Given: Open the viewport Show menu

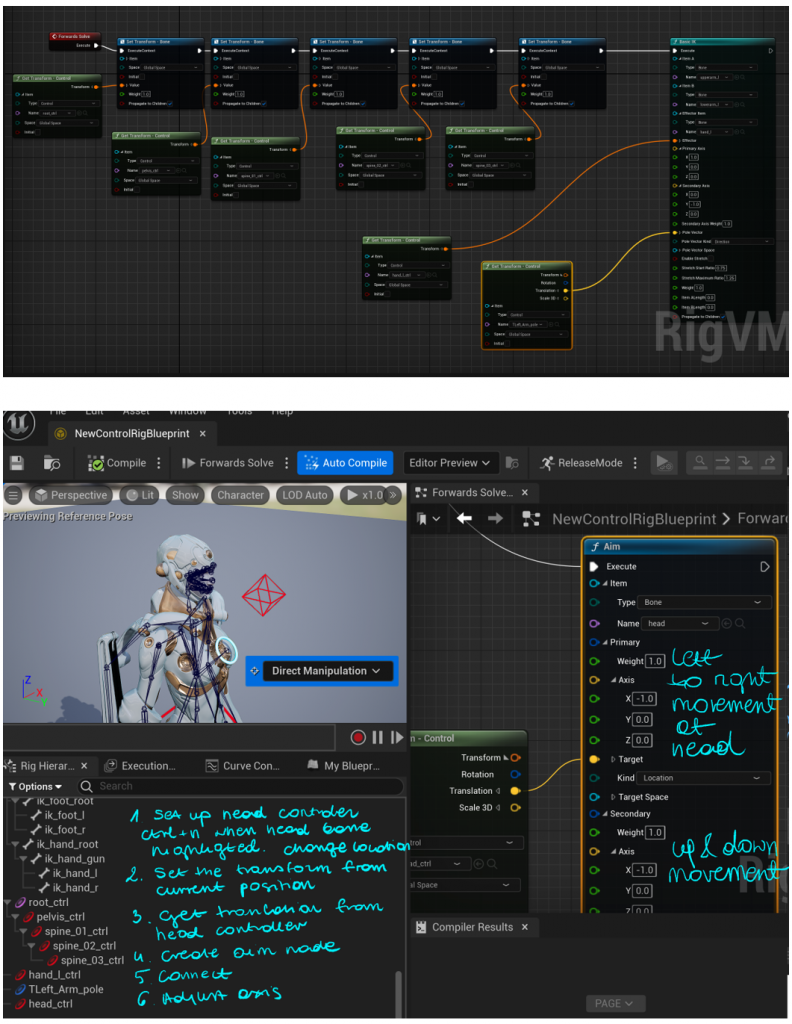Looking at the screenshot, I should (x=185, y=495).
